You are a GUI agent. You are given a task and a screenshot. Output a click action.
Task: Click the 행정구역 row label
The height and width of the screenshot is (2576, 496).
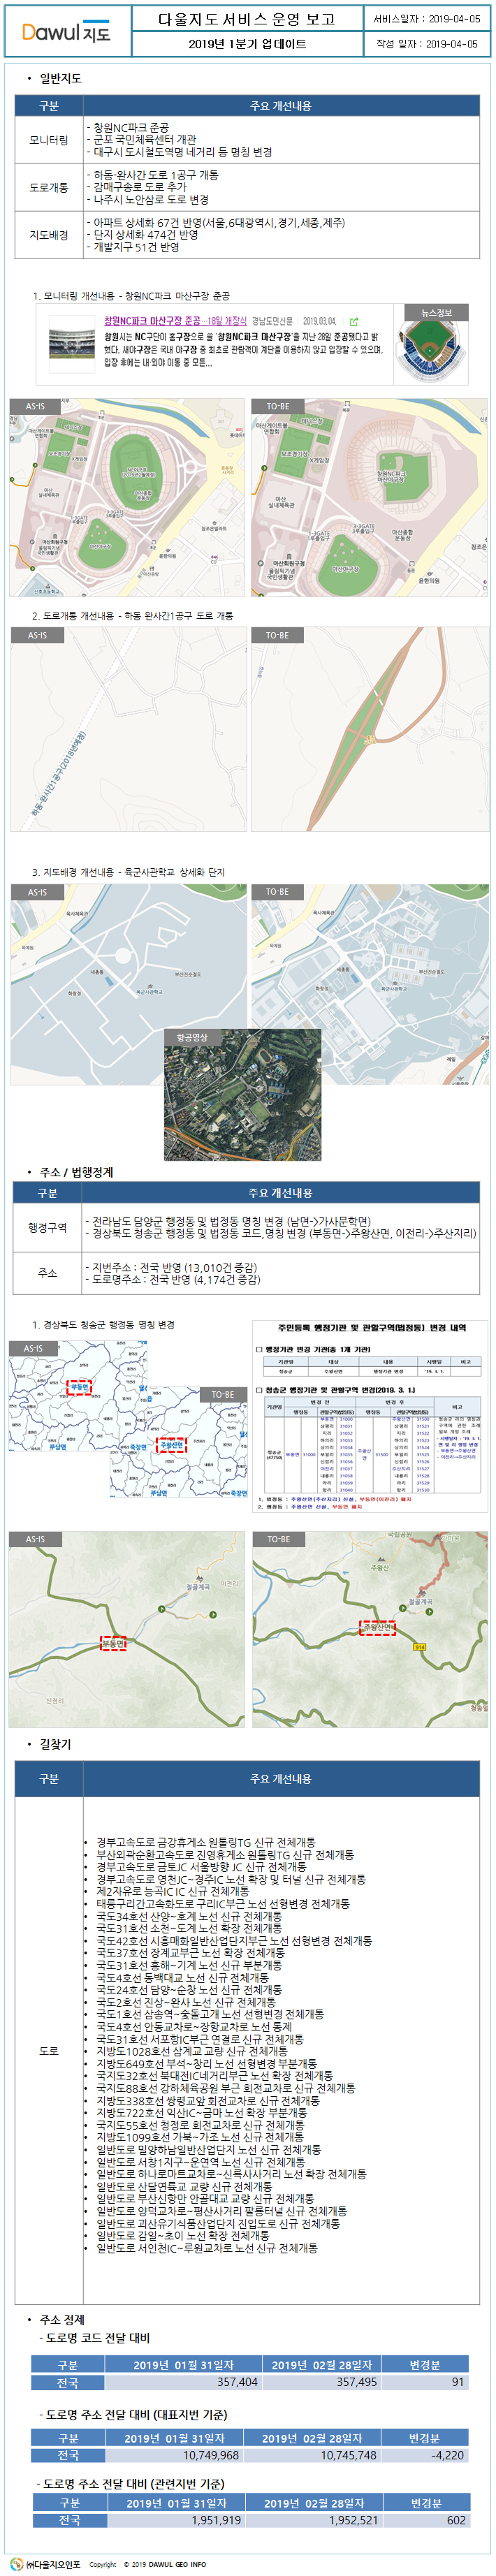tap(47, 1227)
